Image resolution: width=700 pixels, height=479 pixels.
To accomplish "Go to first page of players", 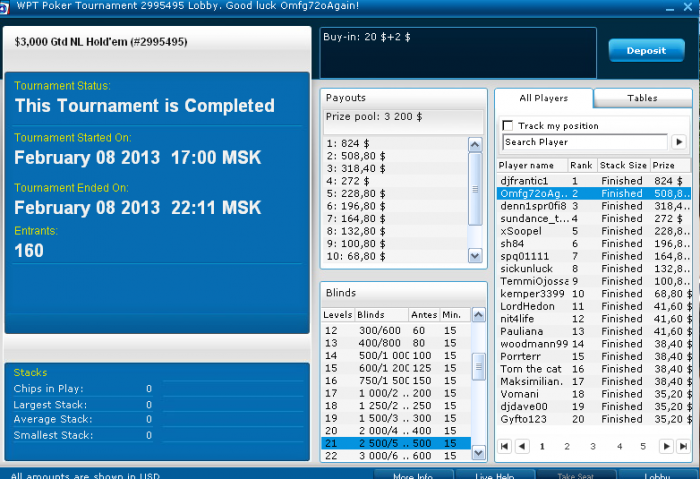I will click(x=504, y=446).
